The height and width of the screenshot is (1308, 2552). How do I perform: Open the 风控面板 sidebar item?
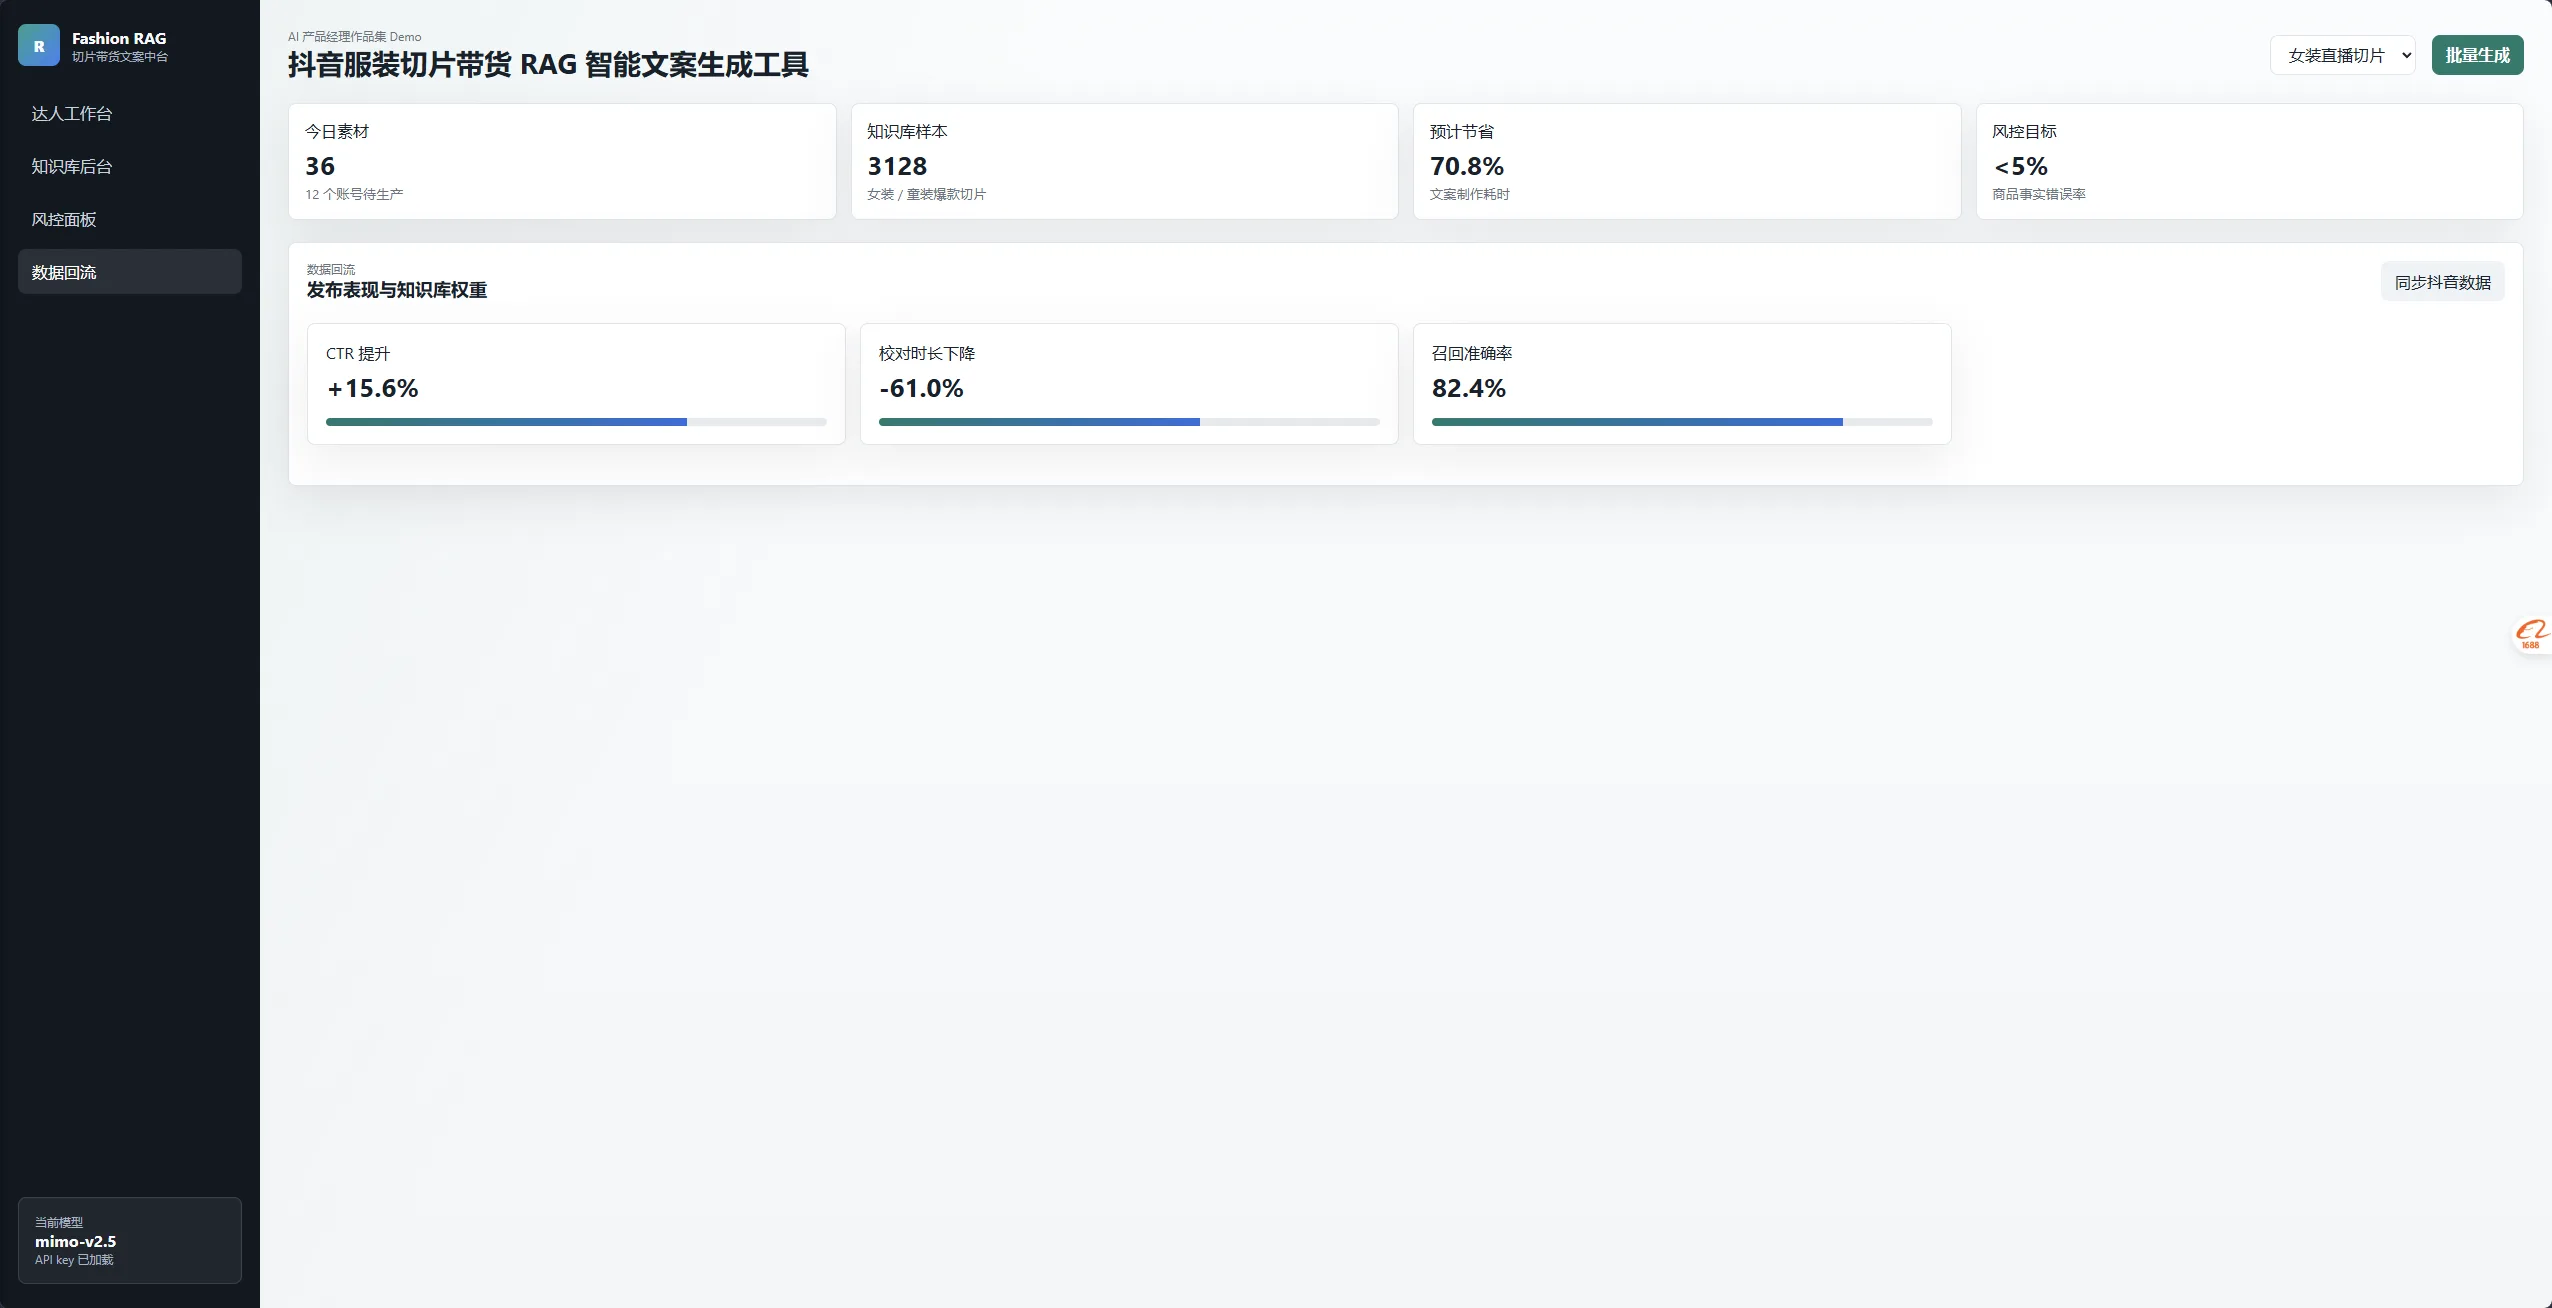point(130,219)
